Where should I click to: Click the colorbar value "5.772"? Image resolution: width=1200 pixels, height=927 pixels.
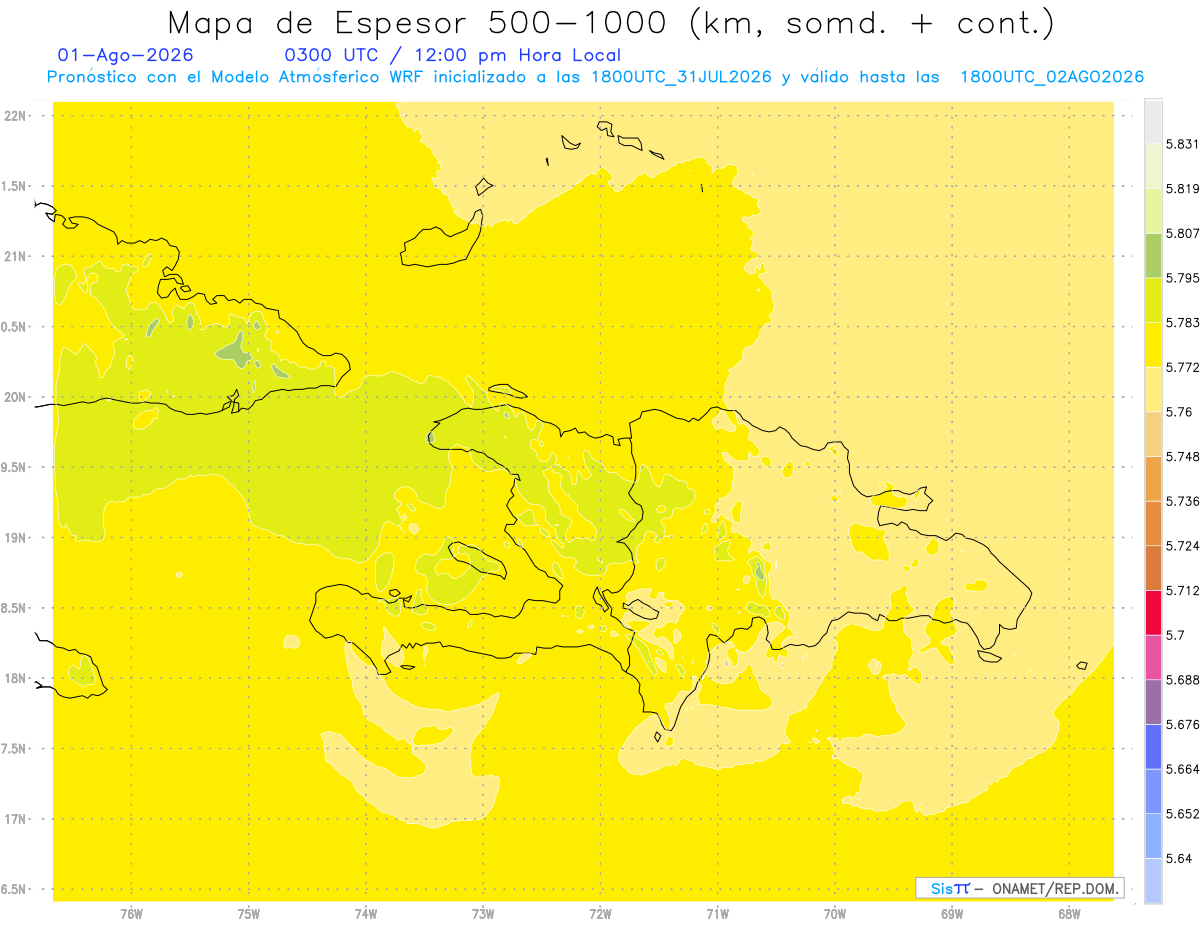coord(1182,367)
